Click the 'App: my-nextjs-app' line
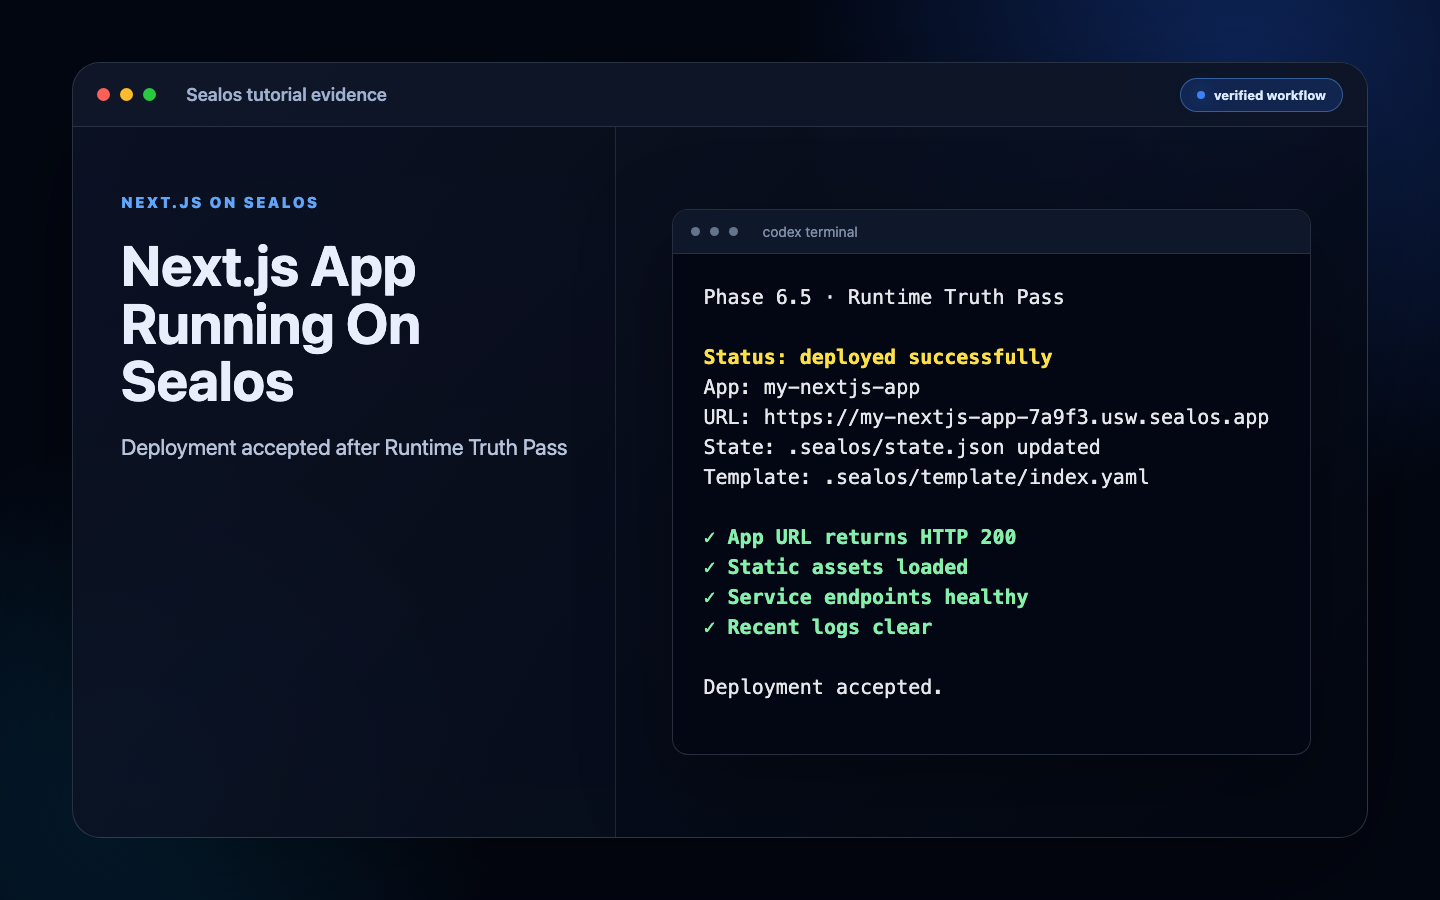 (x=812, y=387)
